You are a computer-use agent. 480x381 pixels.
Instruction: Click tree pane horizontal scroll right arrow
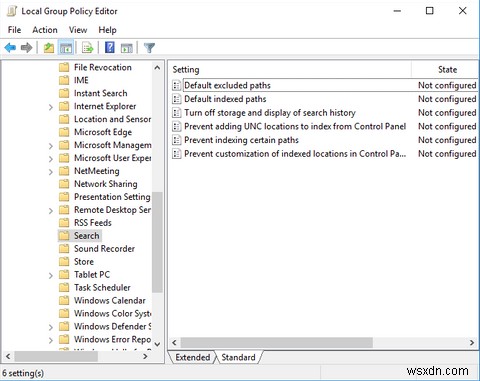(145, 356)
